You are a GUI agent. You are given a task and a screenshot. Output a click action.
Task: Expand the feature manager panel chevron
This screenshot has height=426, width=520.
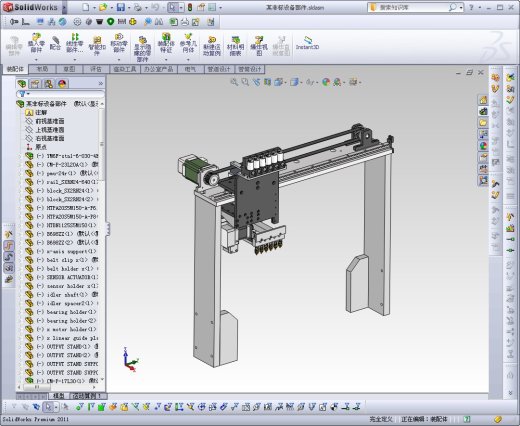point(100,83)
